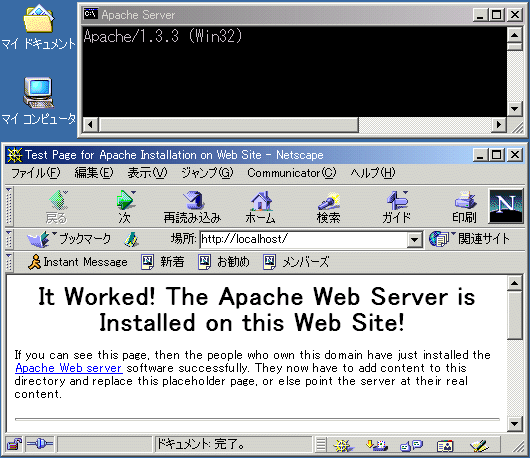Open Search (検索) flashlight icon
The height and width of the screenshot is (458, 530).
coord(329,207)
